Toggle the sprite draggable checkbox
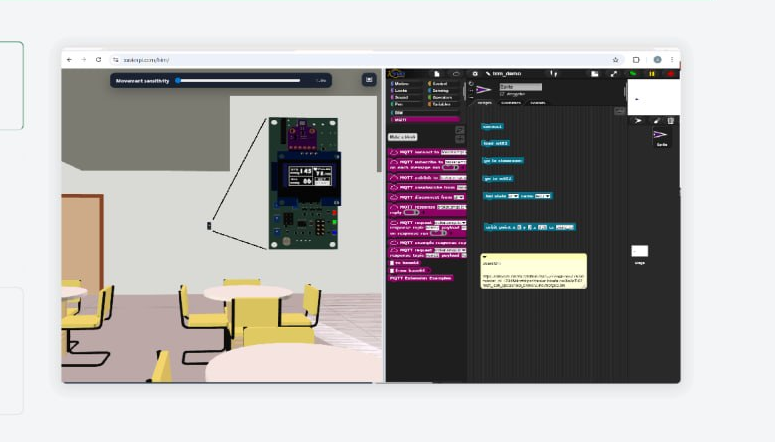The image size is (775, 442). [x=502, y=94]
